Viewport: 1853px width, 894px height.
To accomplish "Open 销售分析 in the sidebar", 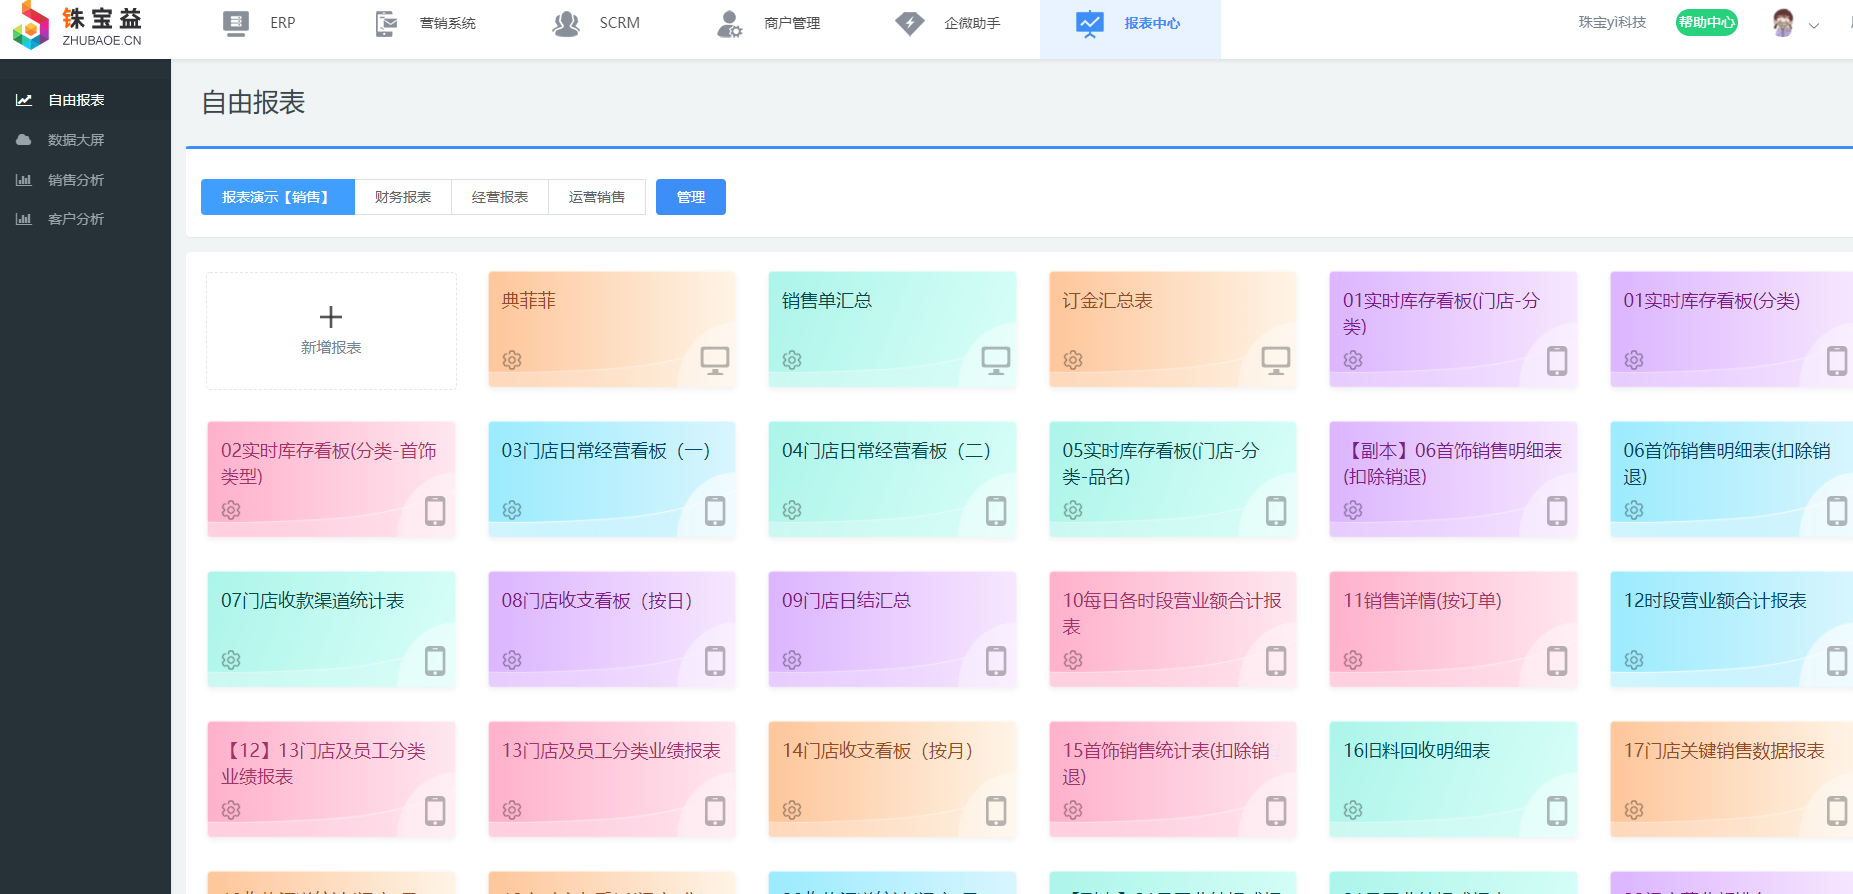I will coord(85,180).
